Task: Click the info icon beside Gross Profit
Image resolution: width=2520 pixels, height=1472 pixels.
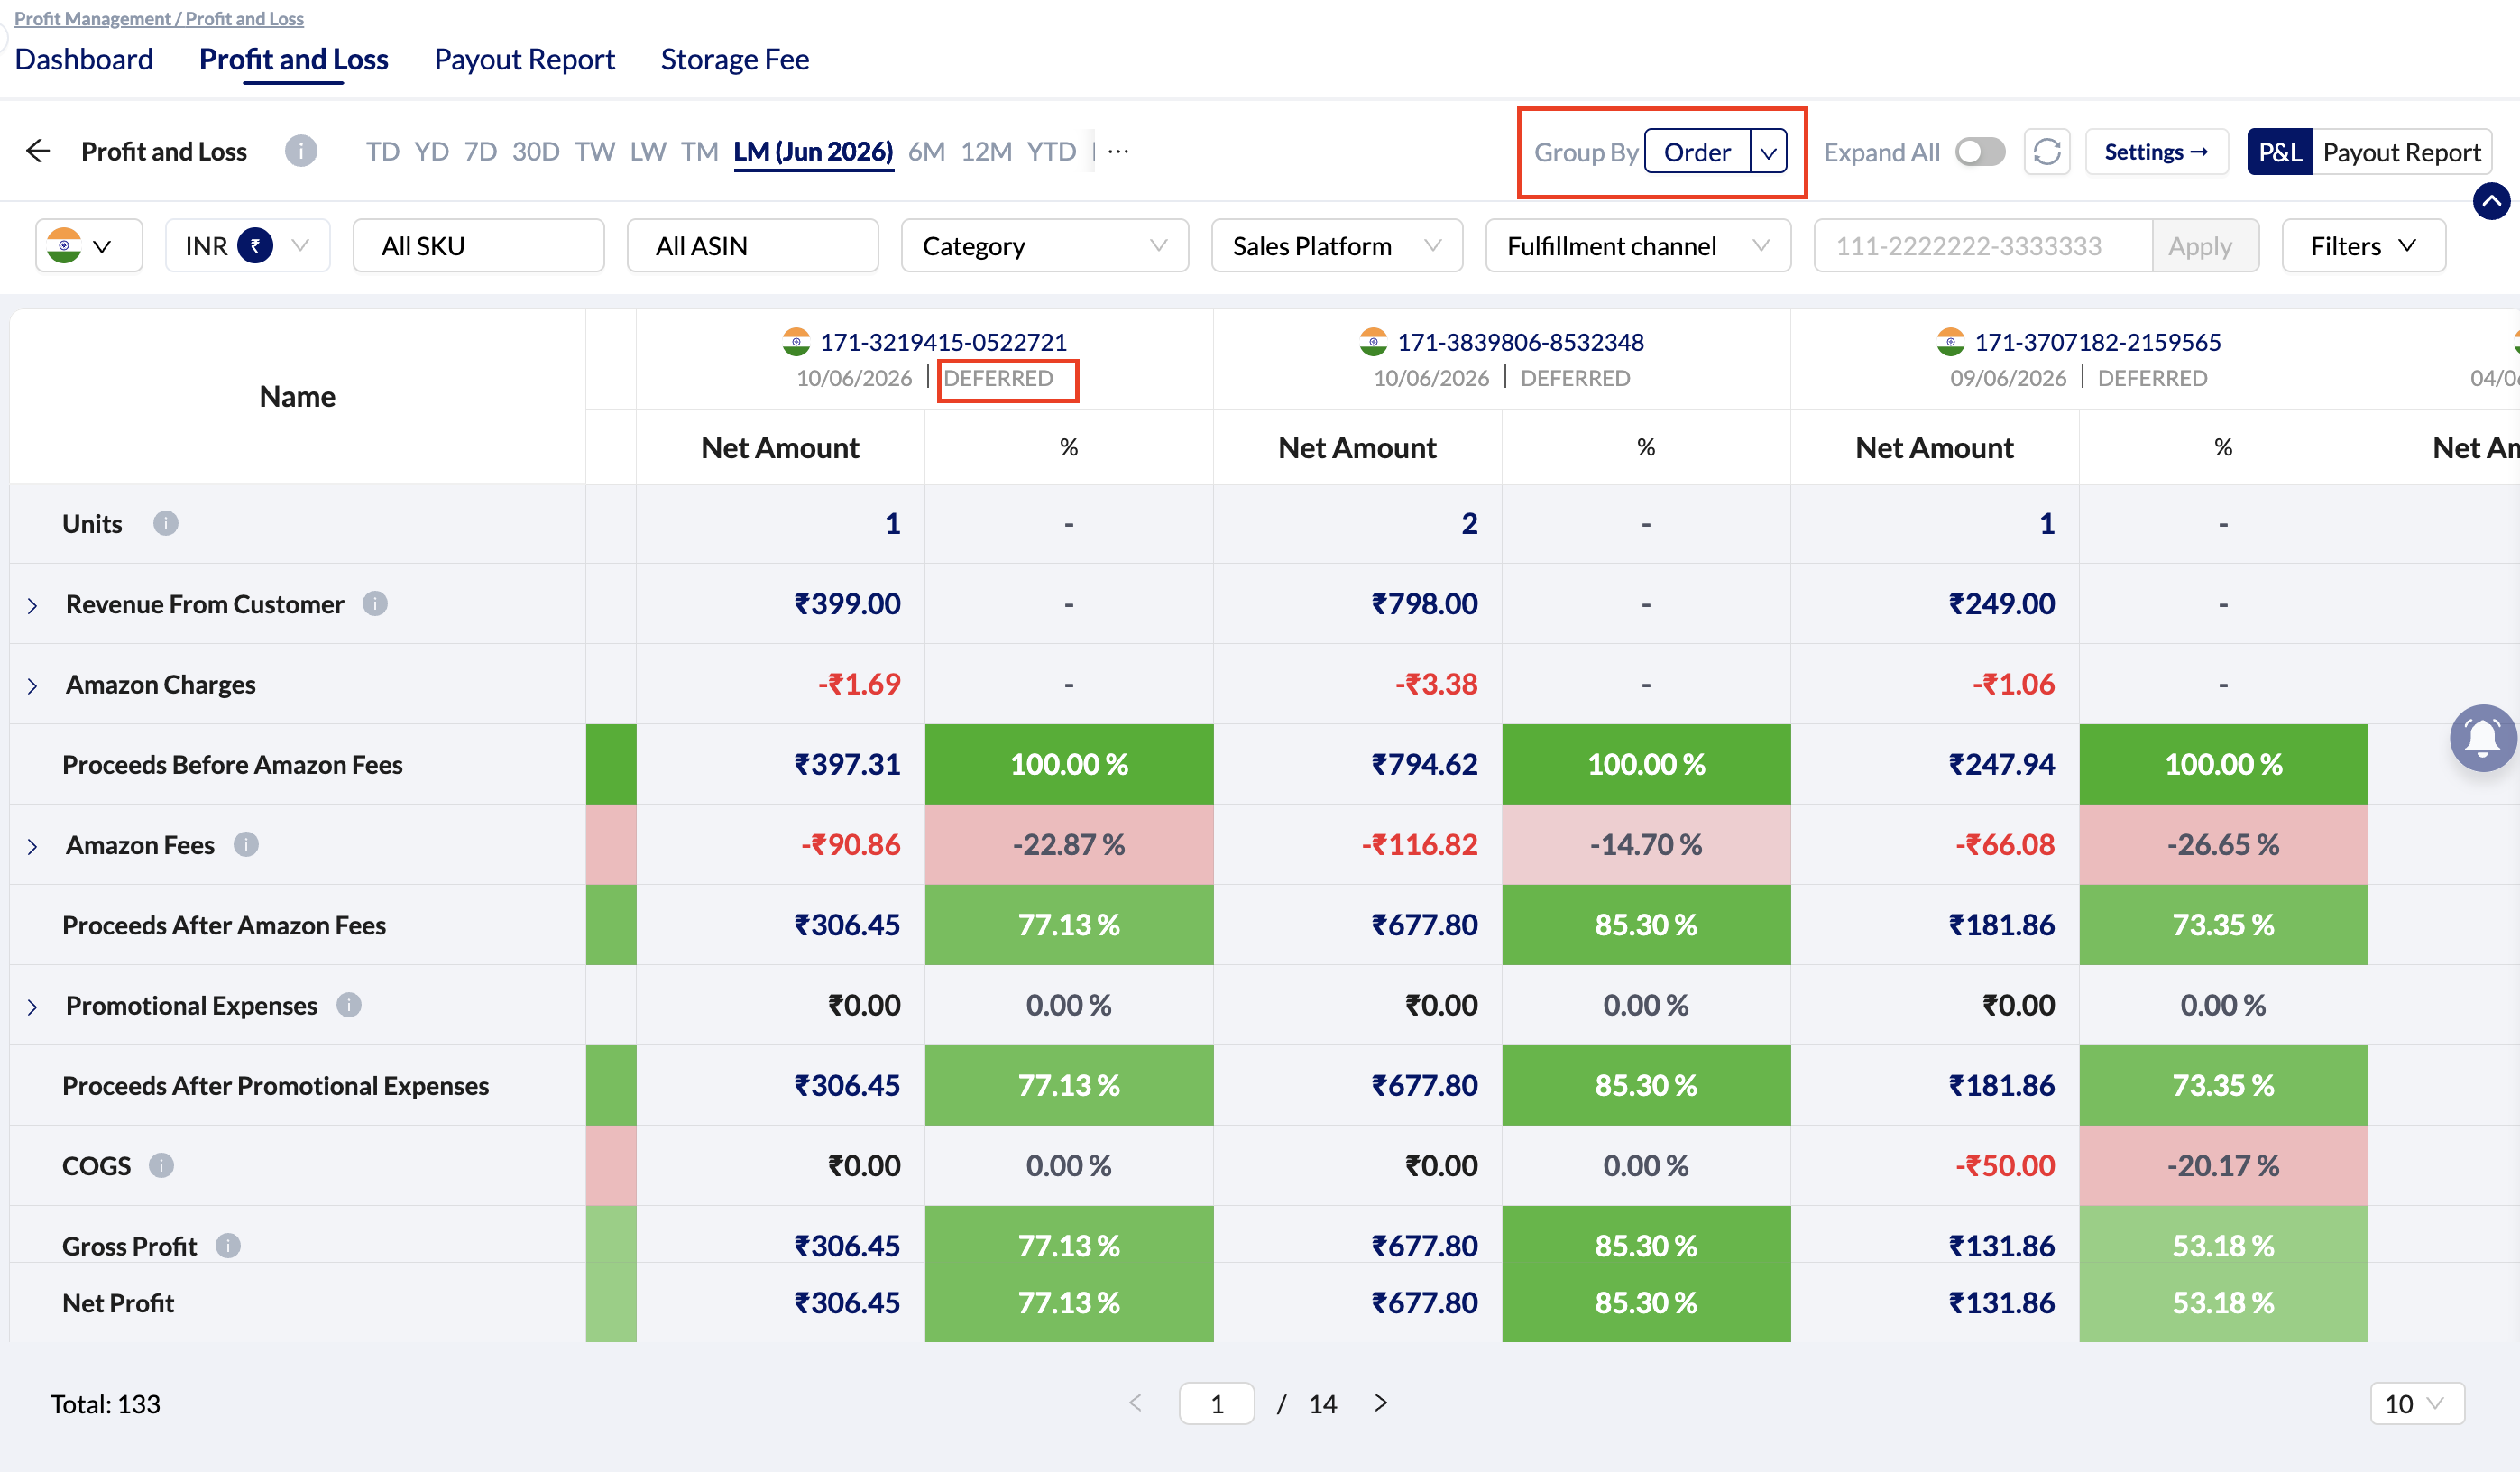Action: [228, 1245]
